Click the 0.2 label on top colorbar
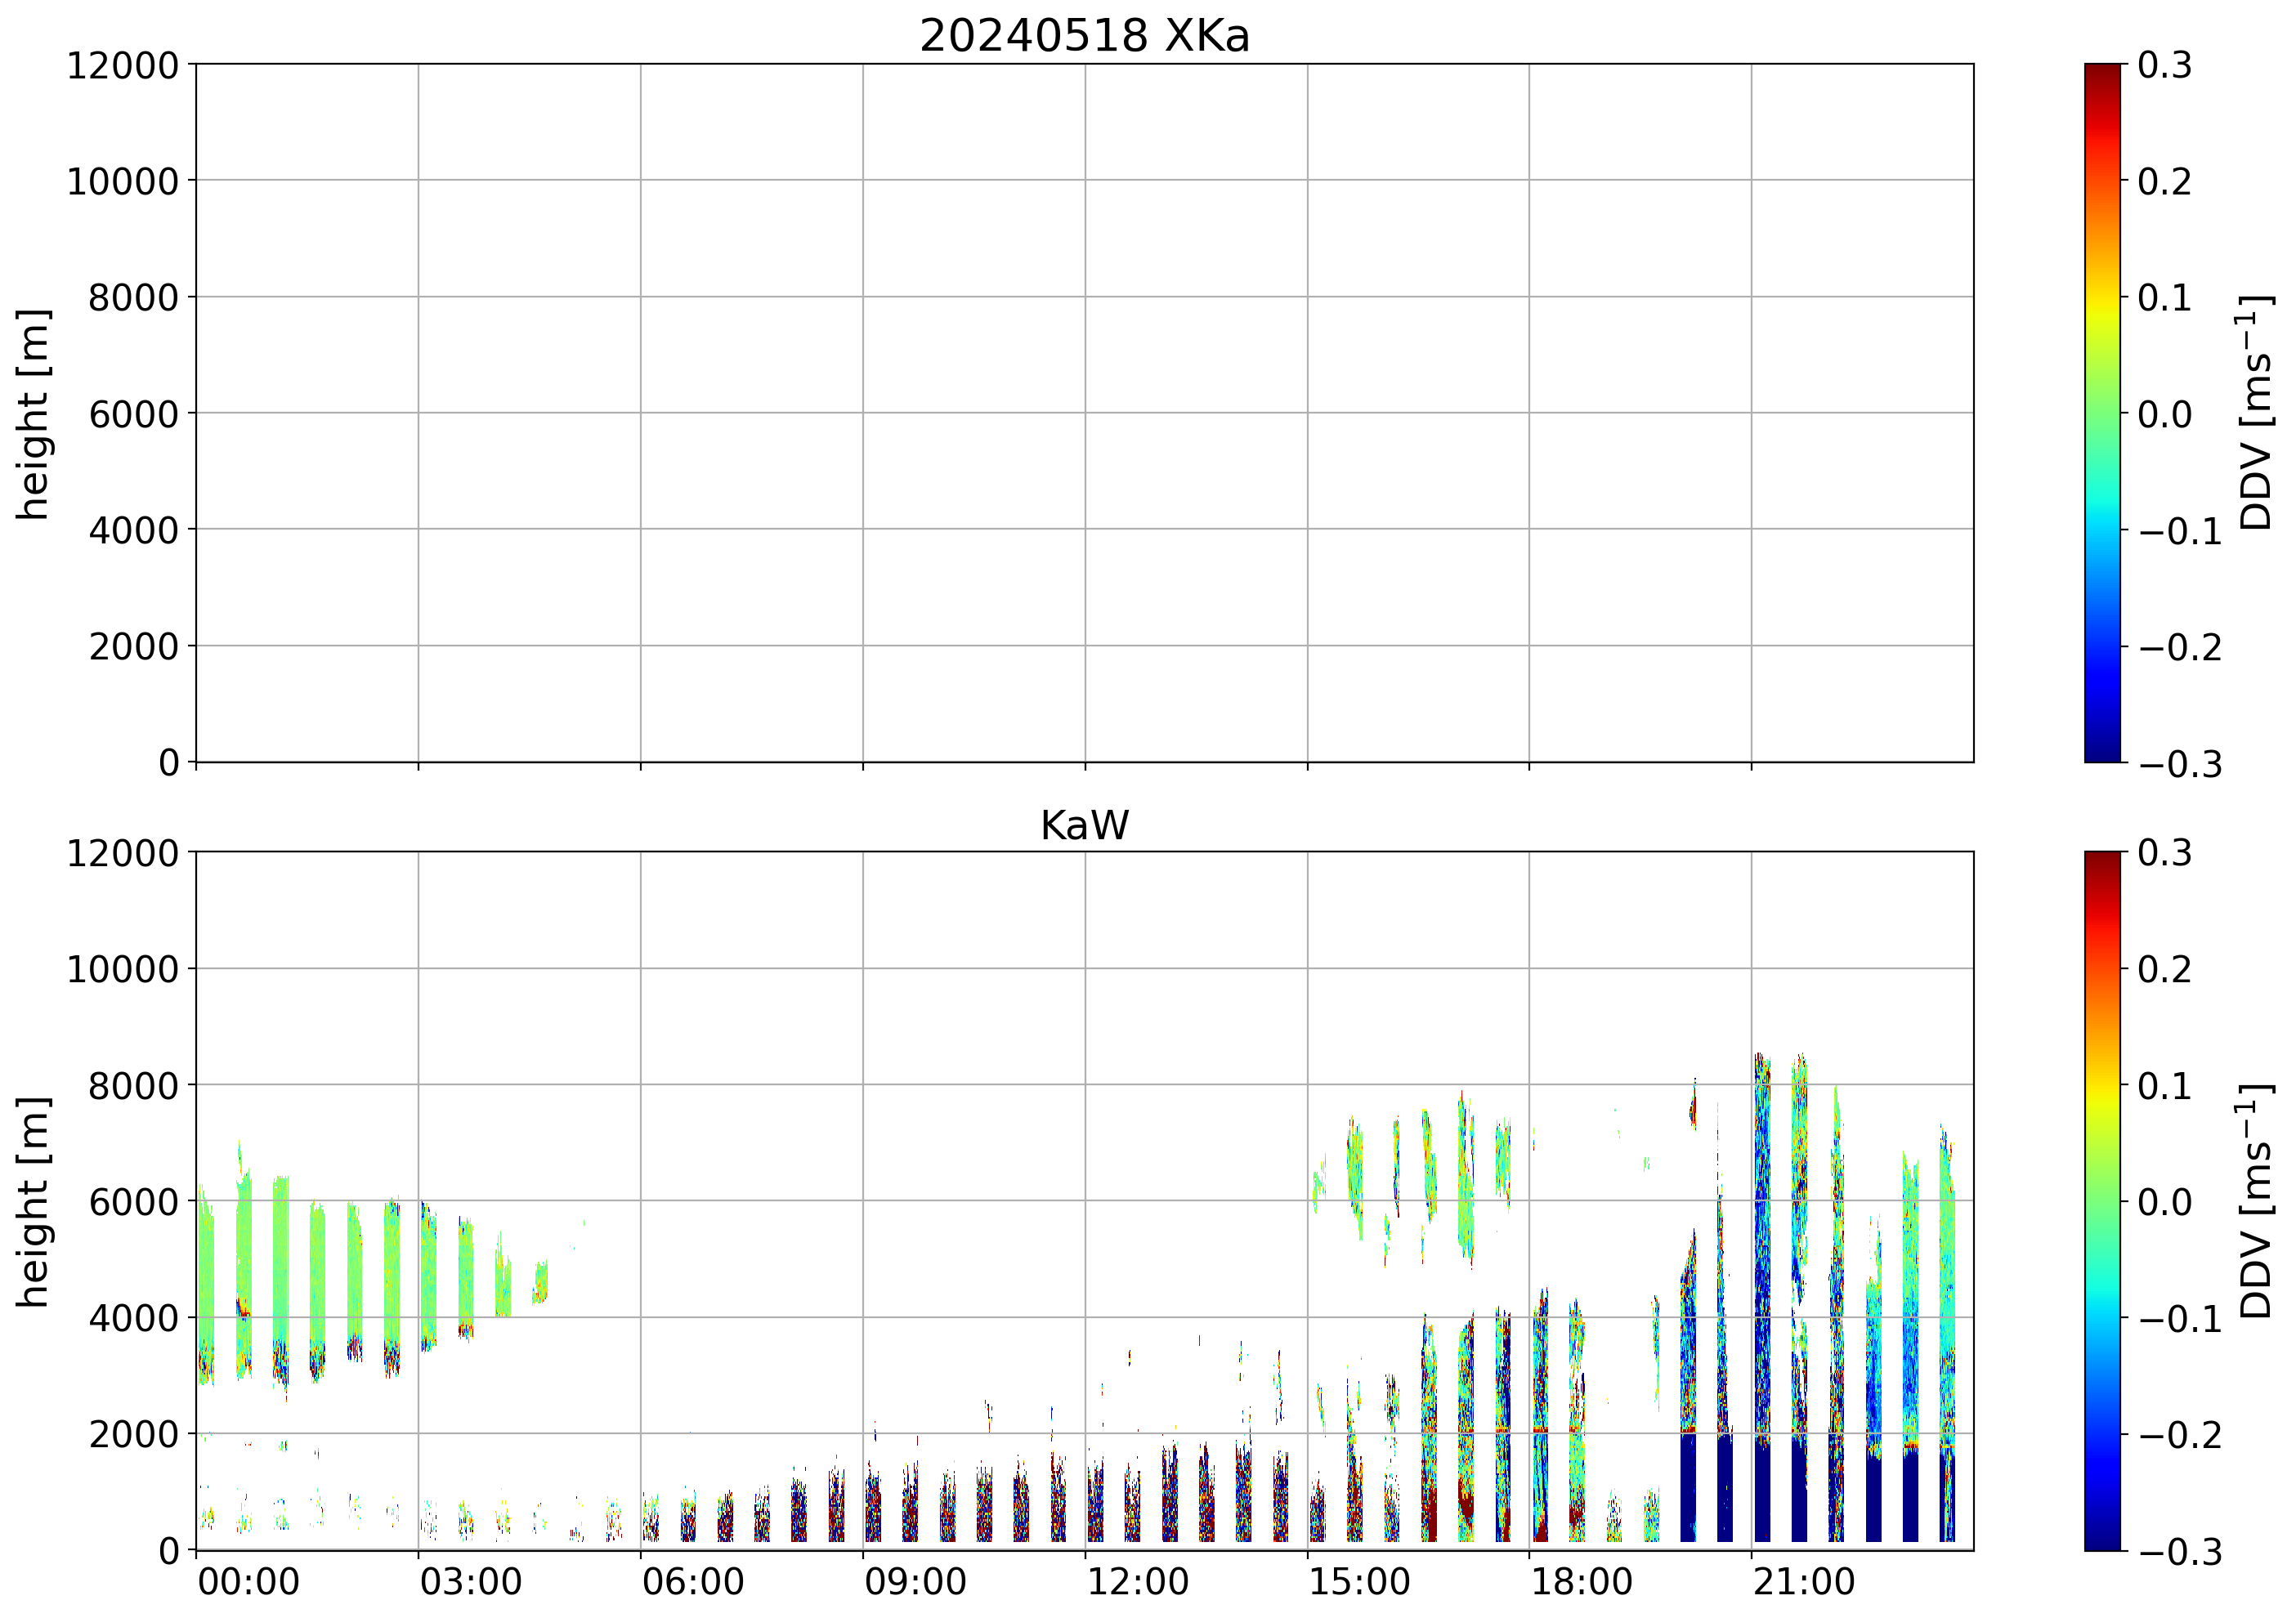The height and width of the screenshot is (1618, 2296). [x=2164, y=182]
